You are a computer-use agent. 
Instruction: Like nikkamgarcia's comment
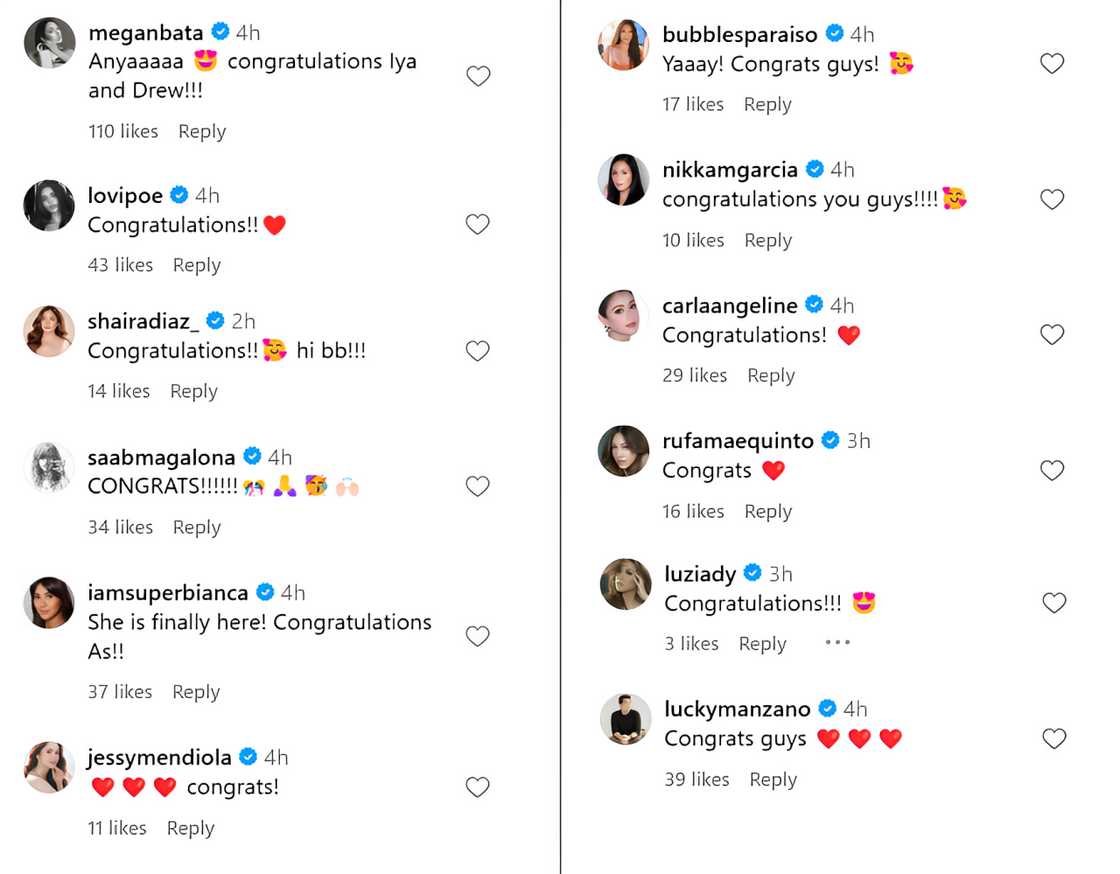click(x=1052, y=199)
